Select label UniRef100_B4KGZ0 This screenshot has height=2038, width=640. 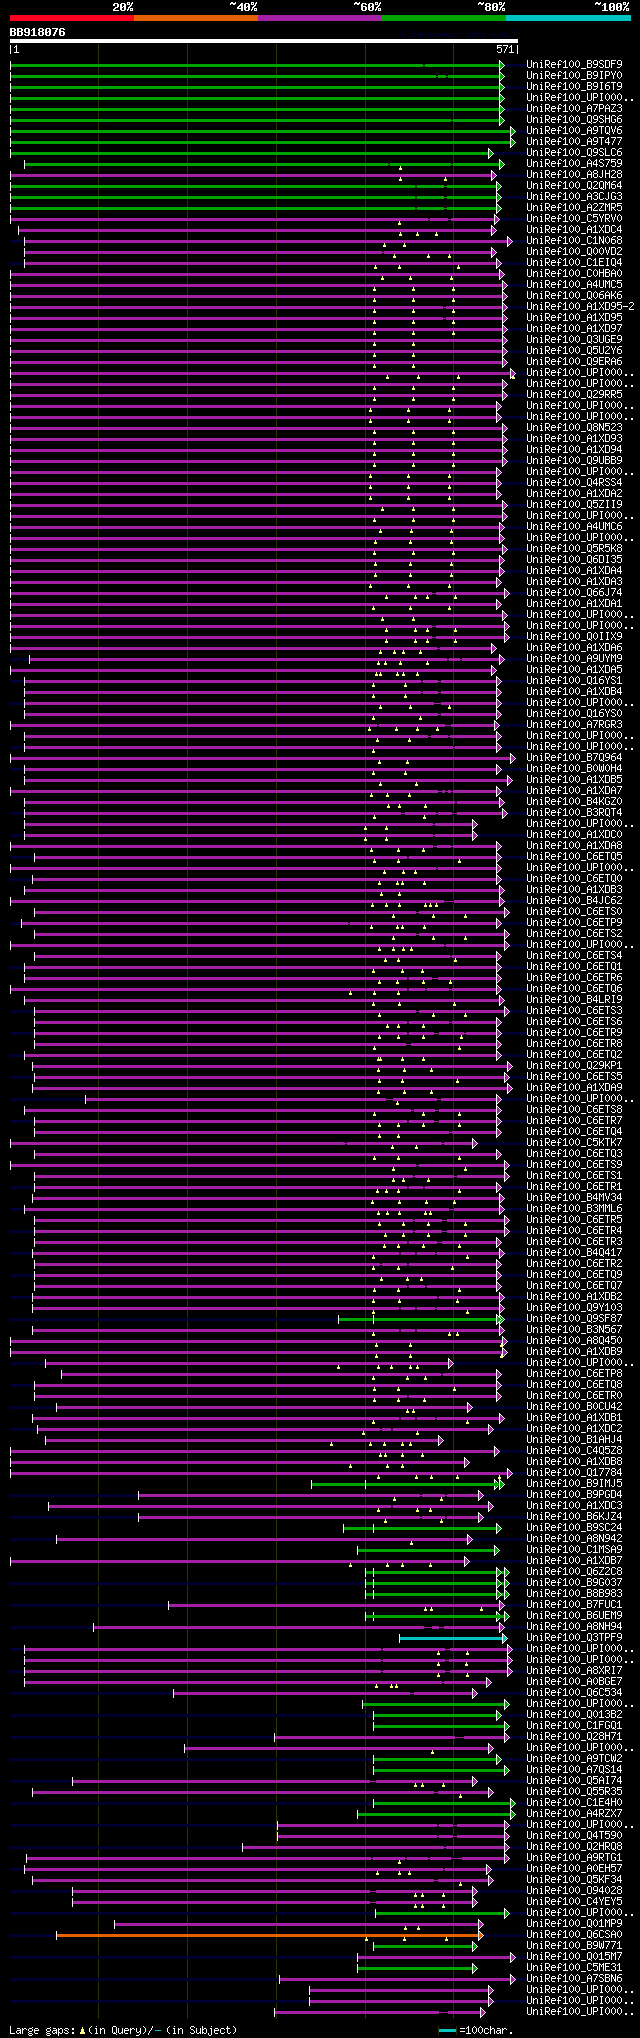pos(574,801)
